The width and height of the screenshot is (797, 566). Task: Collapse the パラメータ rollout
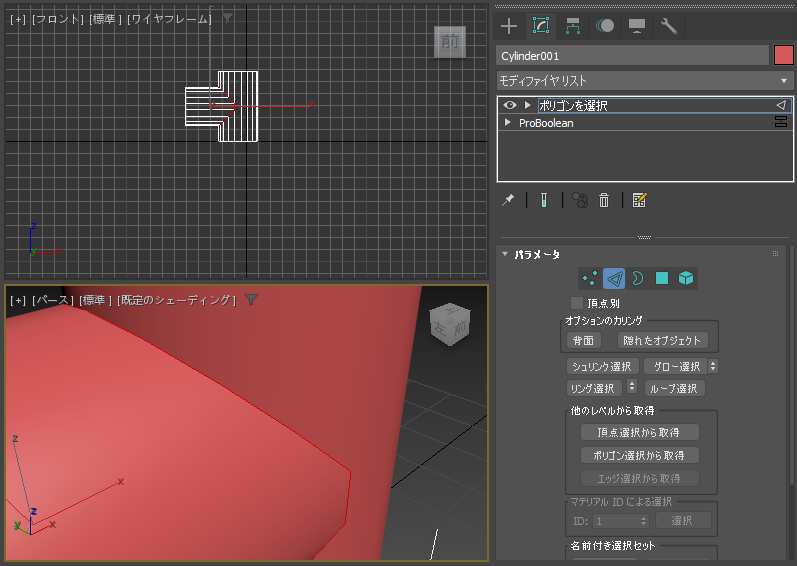point(505,254)
